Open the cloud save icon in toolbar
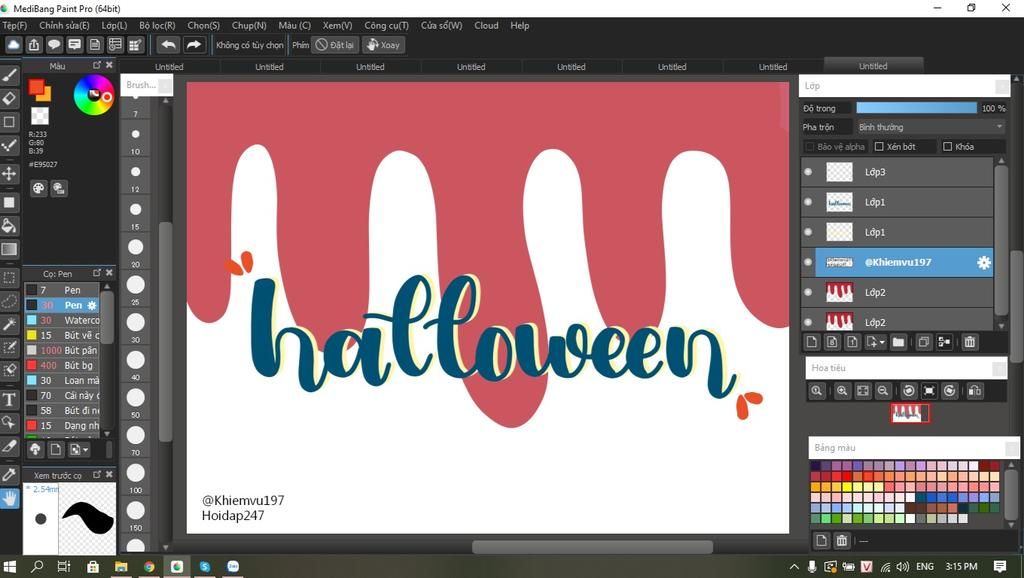The height and width of the screenshot is (578, 1024). tap(13, 44)
